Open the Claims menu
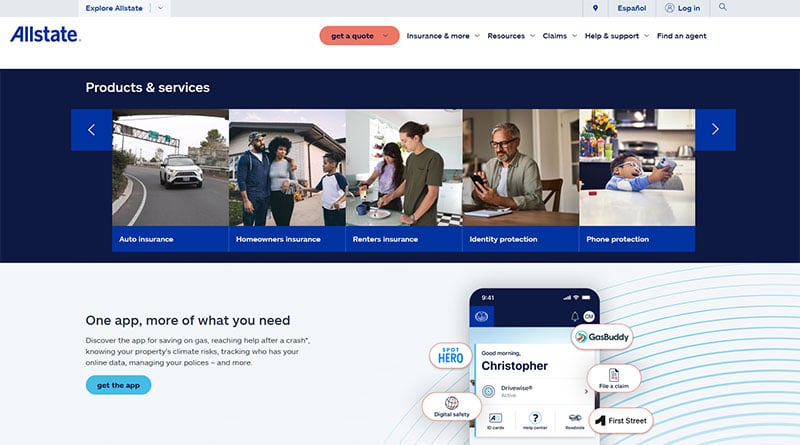The width and height of the screenshot is (800, 445). click(x=560, y=36)
